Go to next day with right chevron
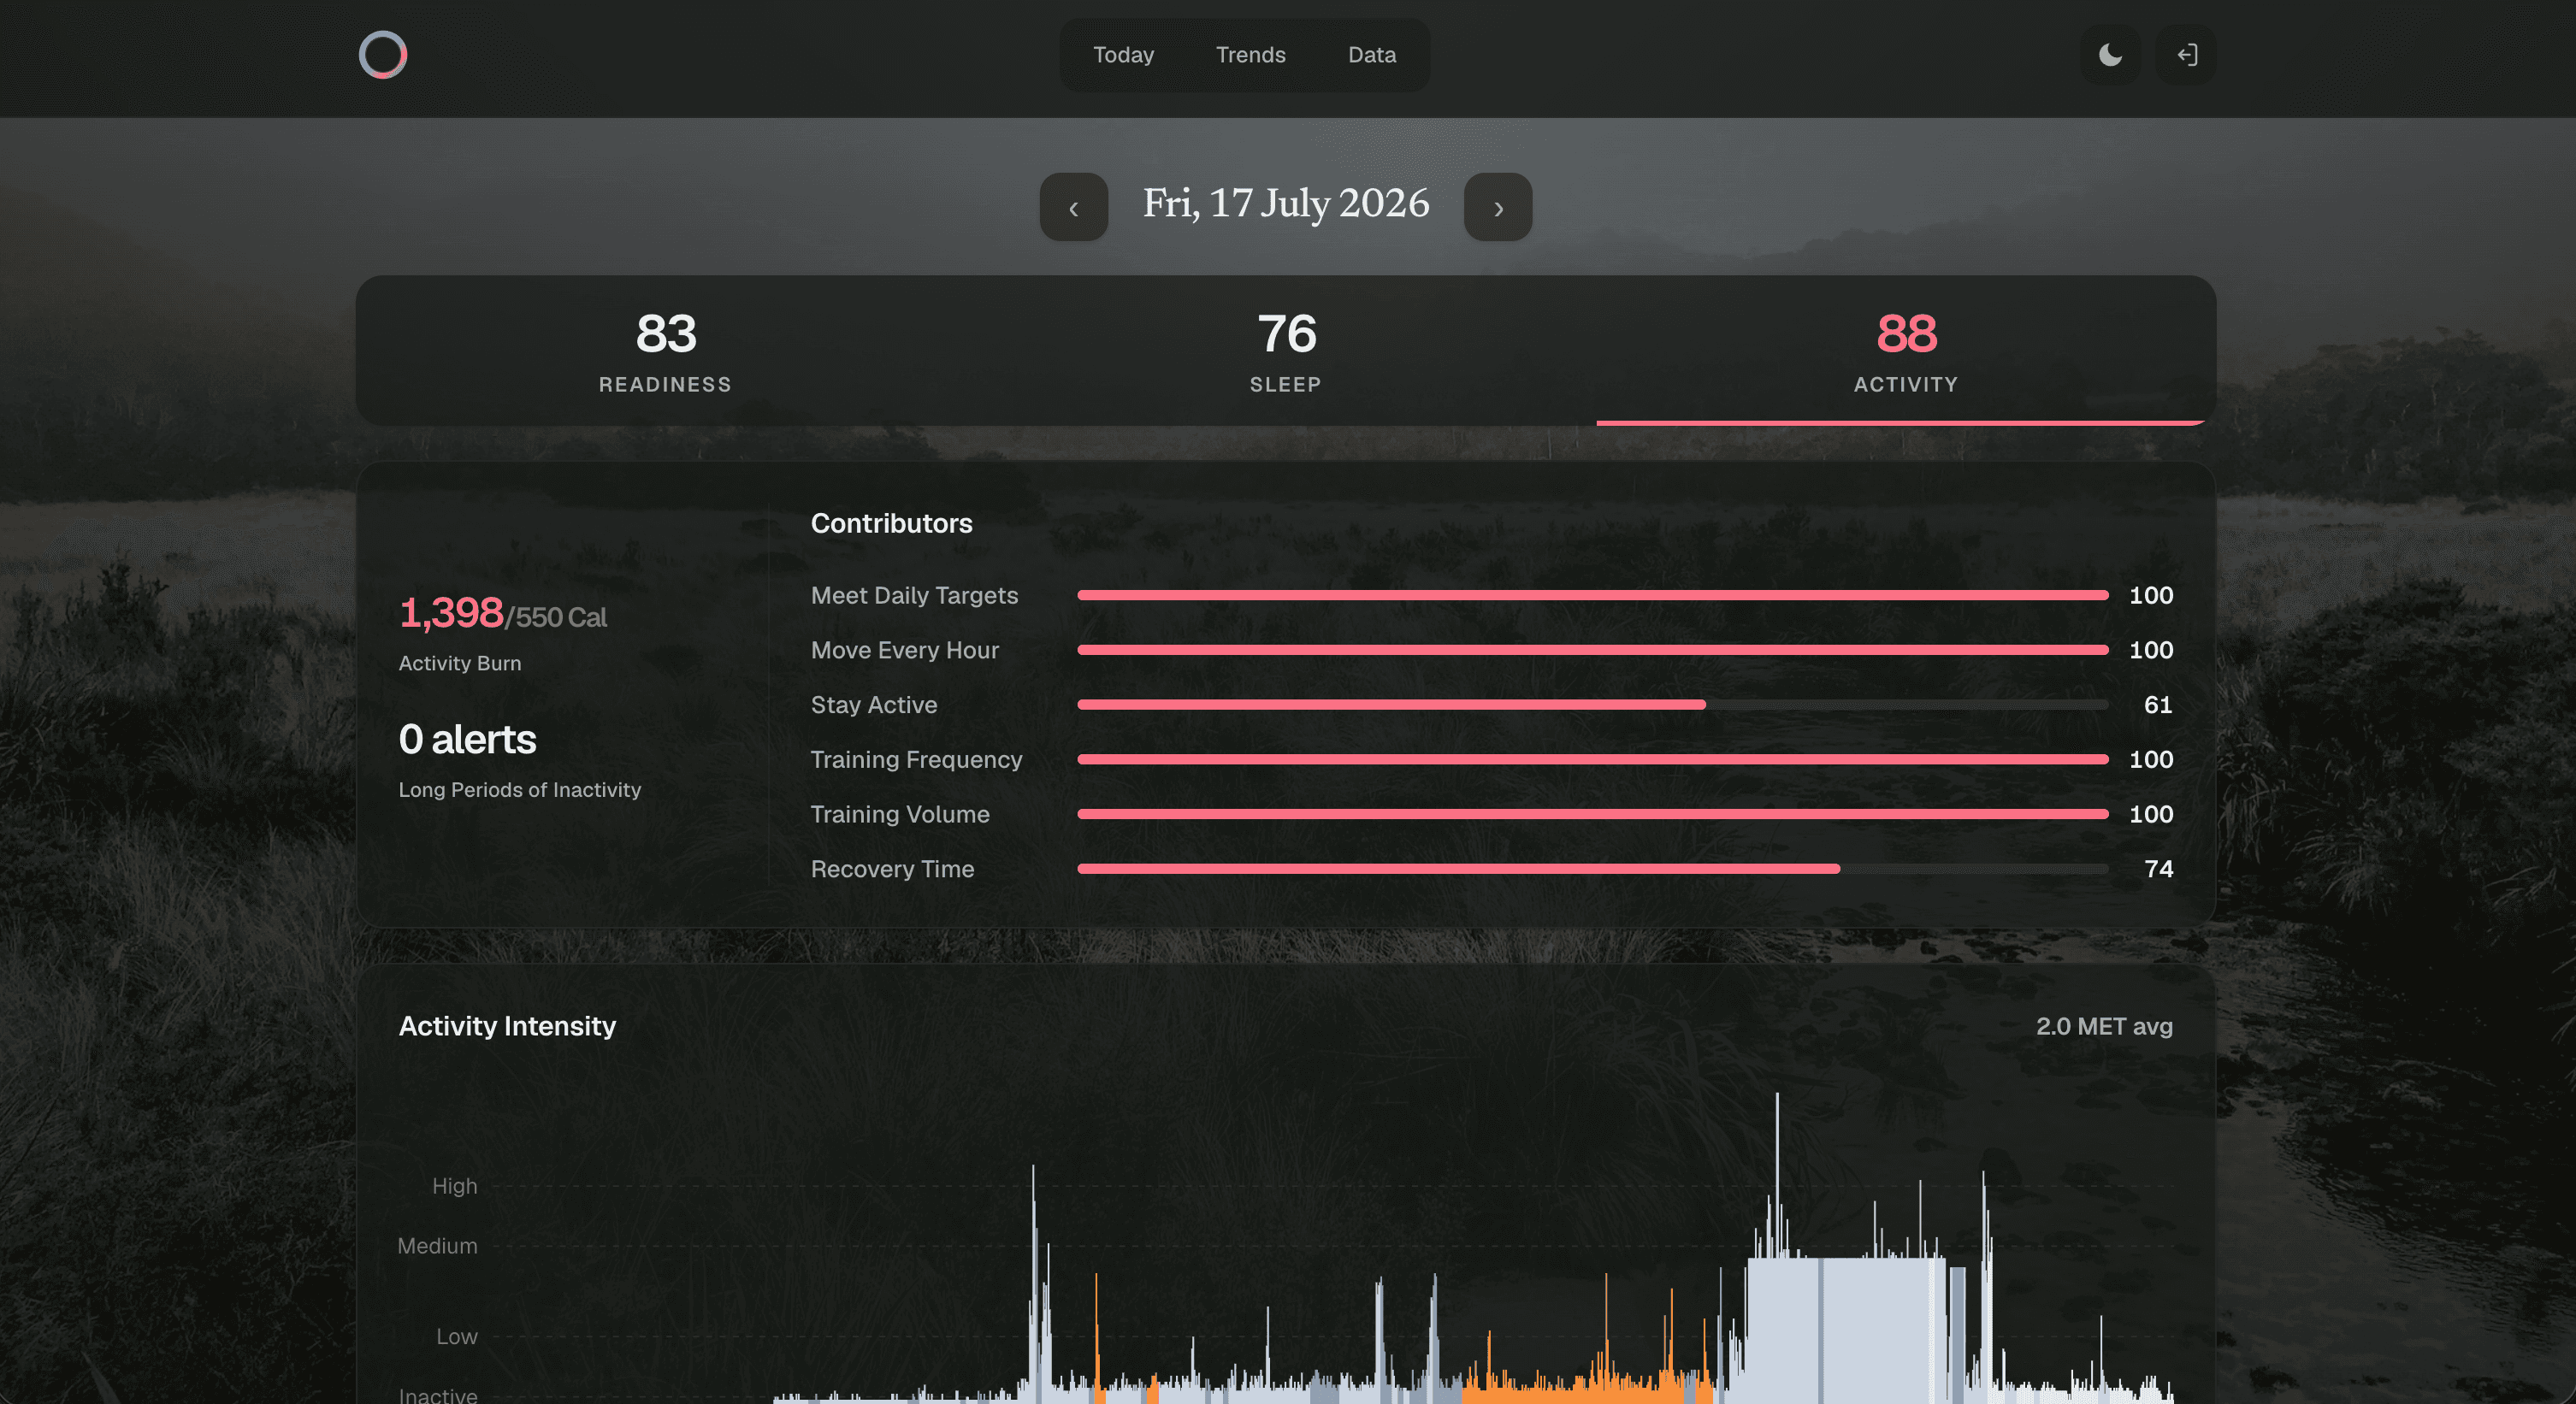This screenshot has height=1404, width=2576. point(1498,207)
